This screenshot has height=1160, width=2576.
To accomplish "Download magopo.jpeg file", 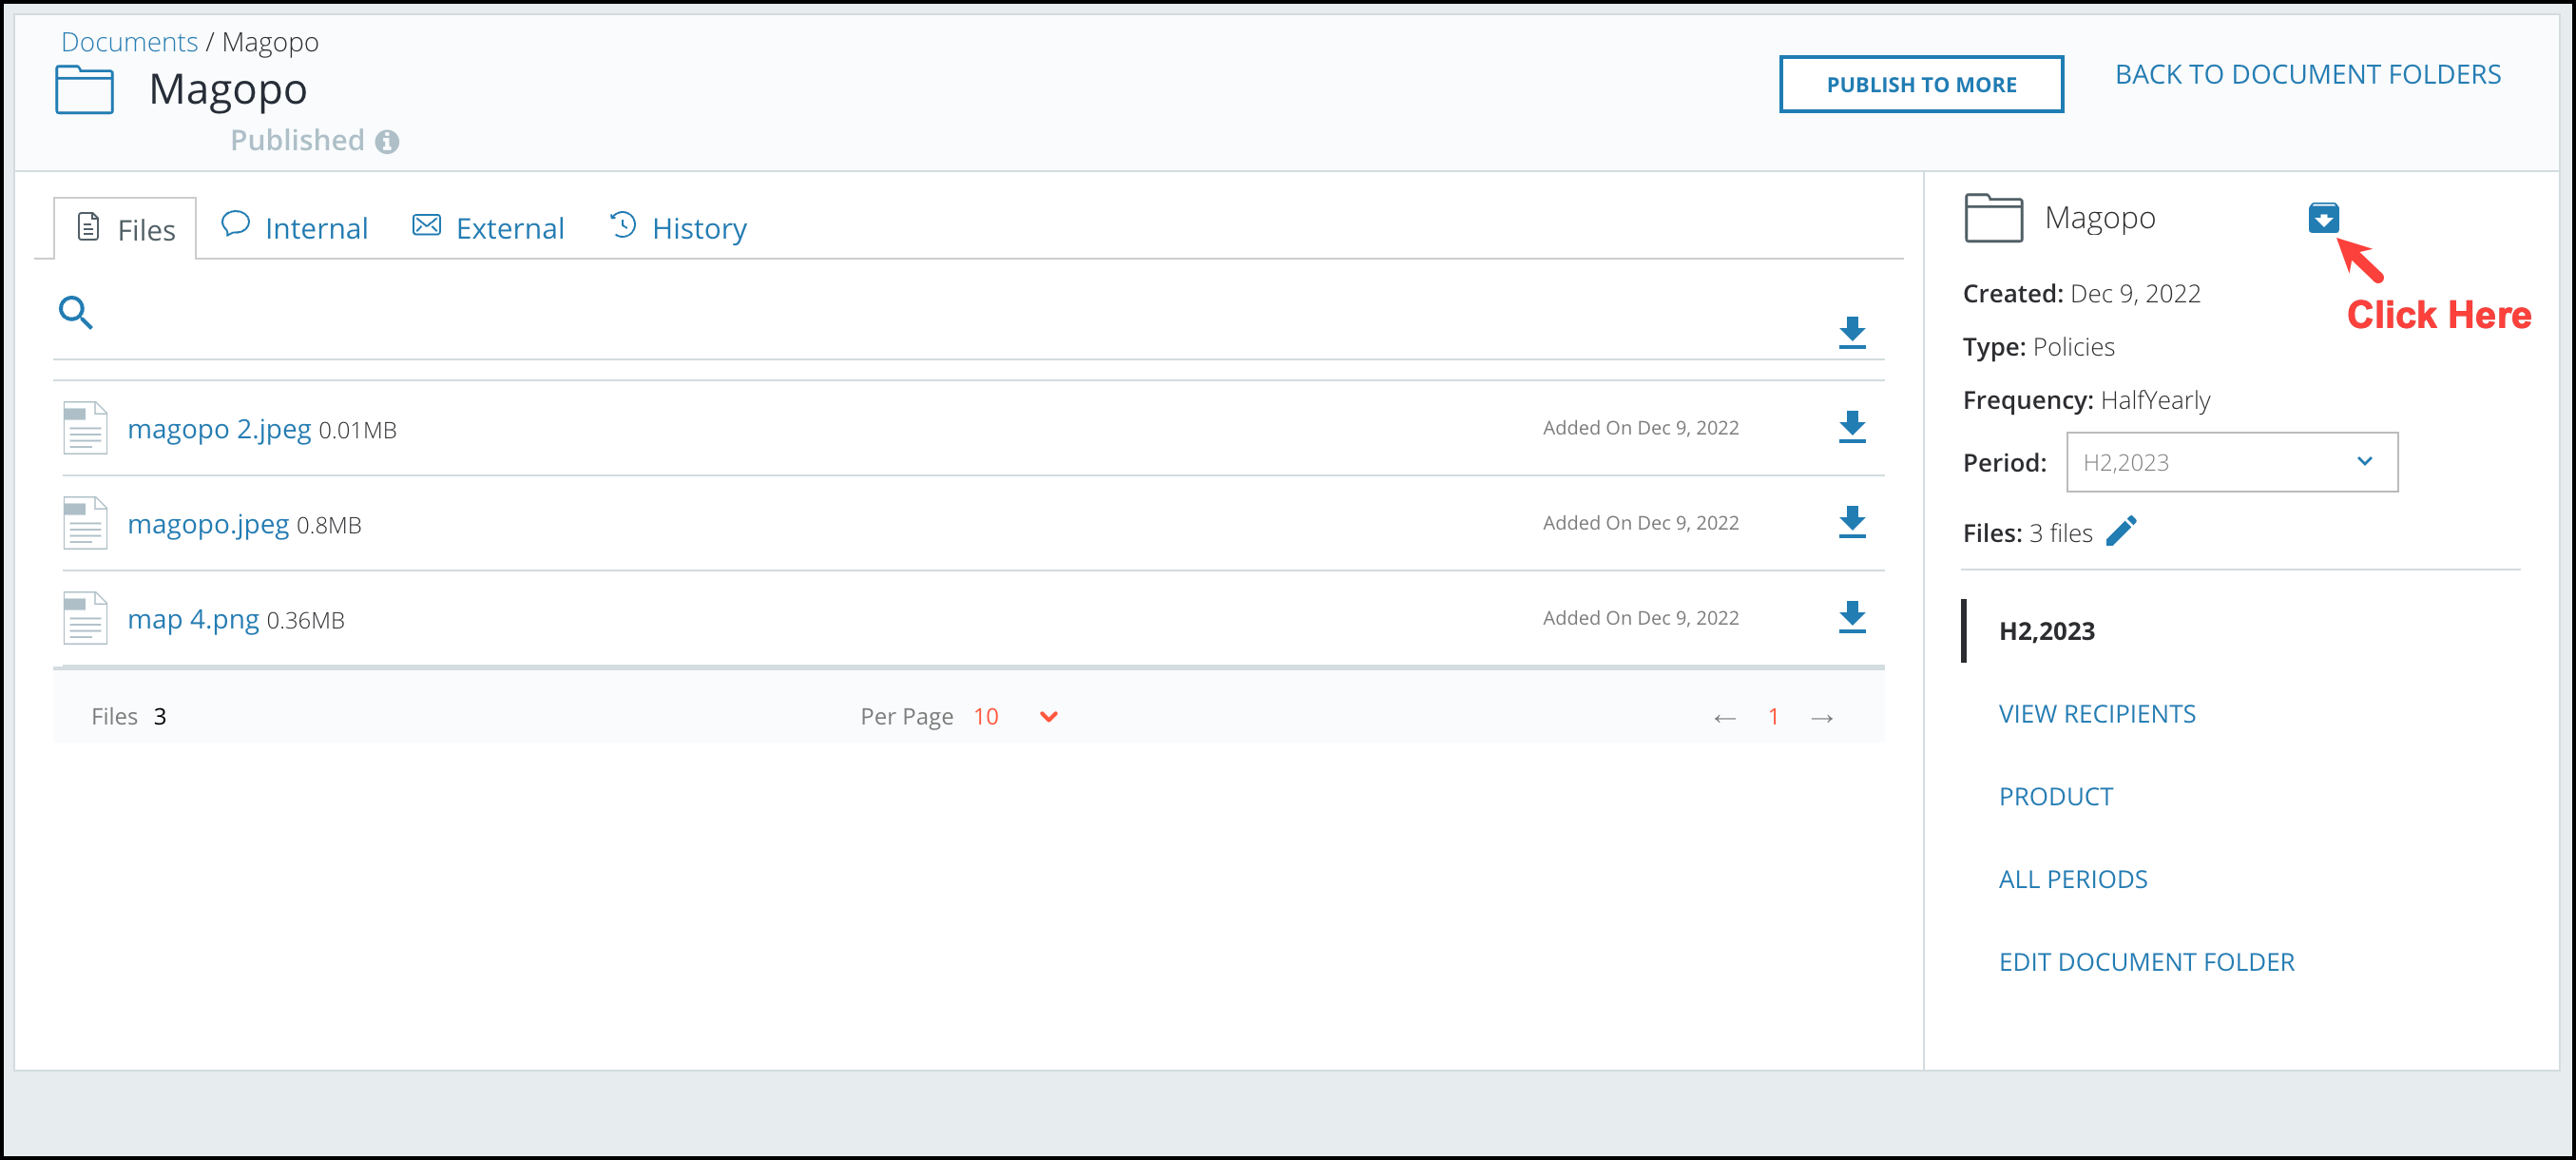I will [1852, 522].
